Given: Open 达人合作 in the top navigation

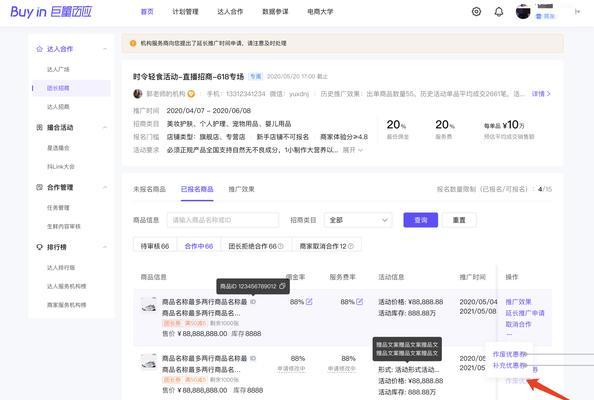Looking at the screenshot, I should pos(230,12).
